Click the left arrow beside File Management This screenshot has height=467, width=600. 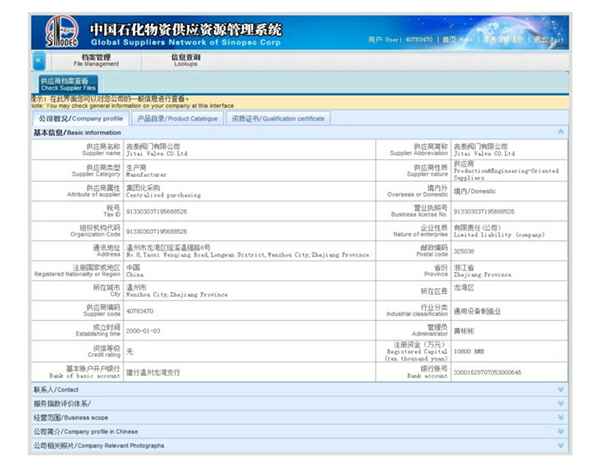(x=35, y=61)
